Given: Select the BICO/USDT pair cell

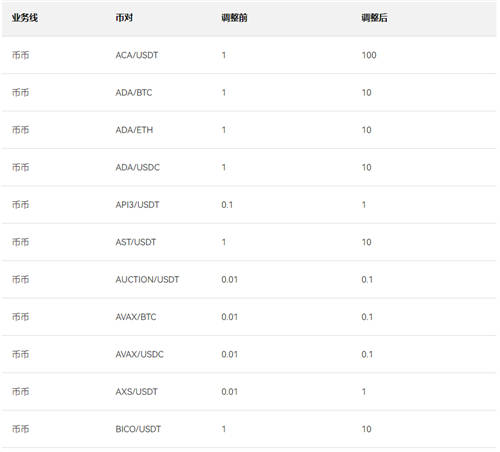Looking at the screenshot, I should [x=138, y=429].
